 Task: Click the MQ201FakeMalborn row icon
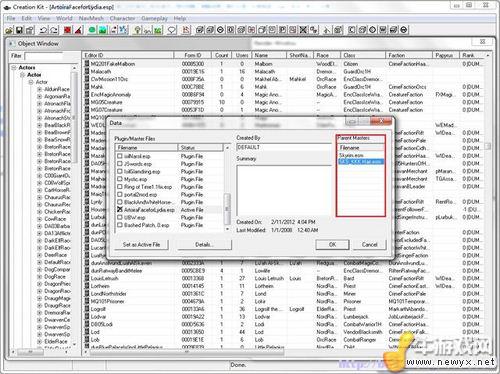point(87,64)
